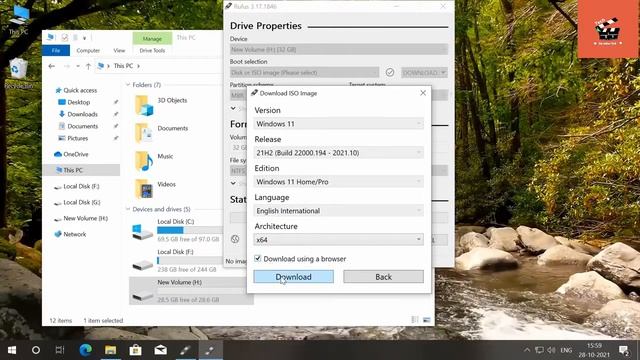Open Desktop in navigation pane
640x360 pixels.
[79, 102]
